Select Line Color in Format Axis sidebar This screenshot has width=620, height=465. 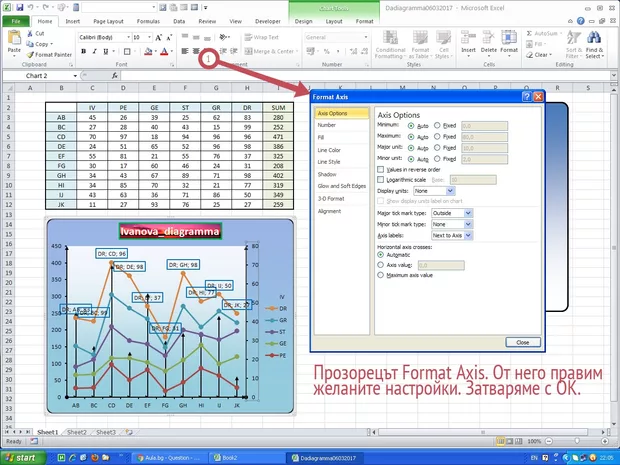tap(328, 150)
